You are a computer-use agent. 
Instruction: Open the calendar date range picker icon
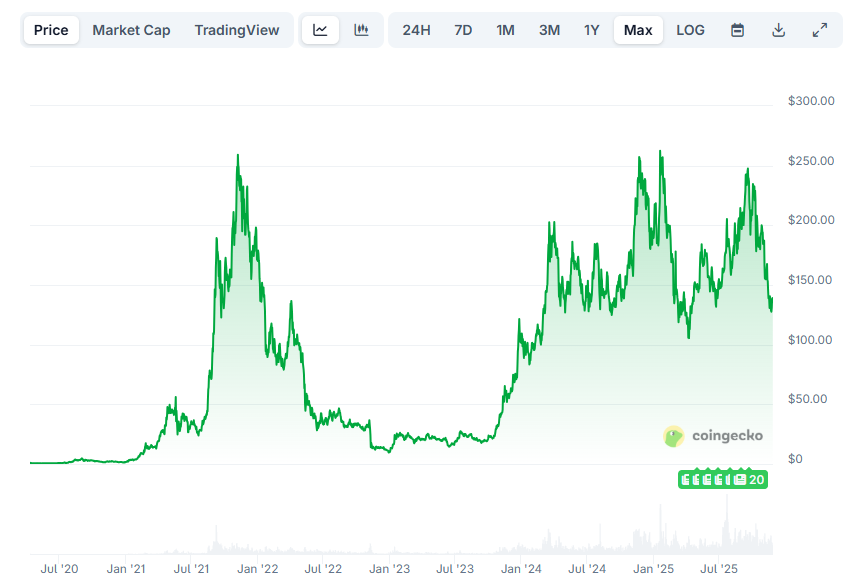pyautogui.click(x=736, y=30)
